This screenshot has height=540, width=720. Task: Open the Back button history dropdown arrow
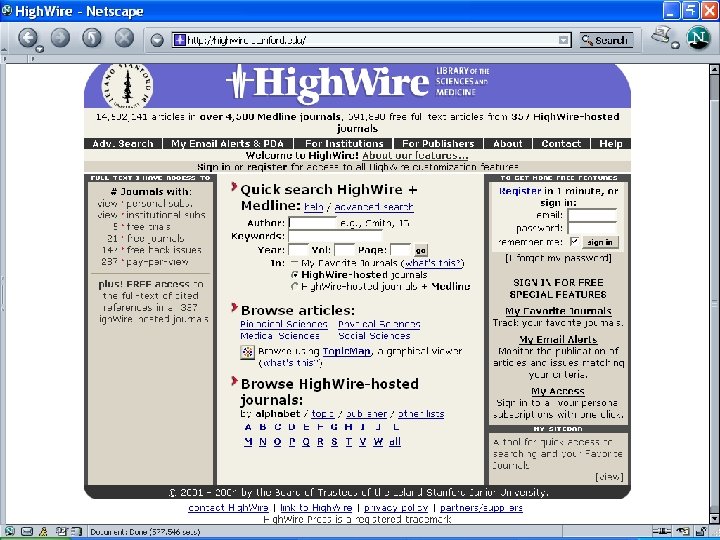40,49
